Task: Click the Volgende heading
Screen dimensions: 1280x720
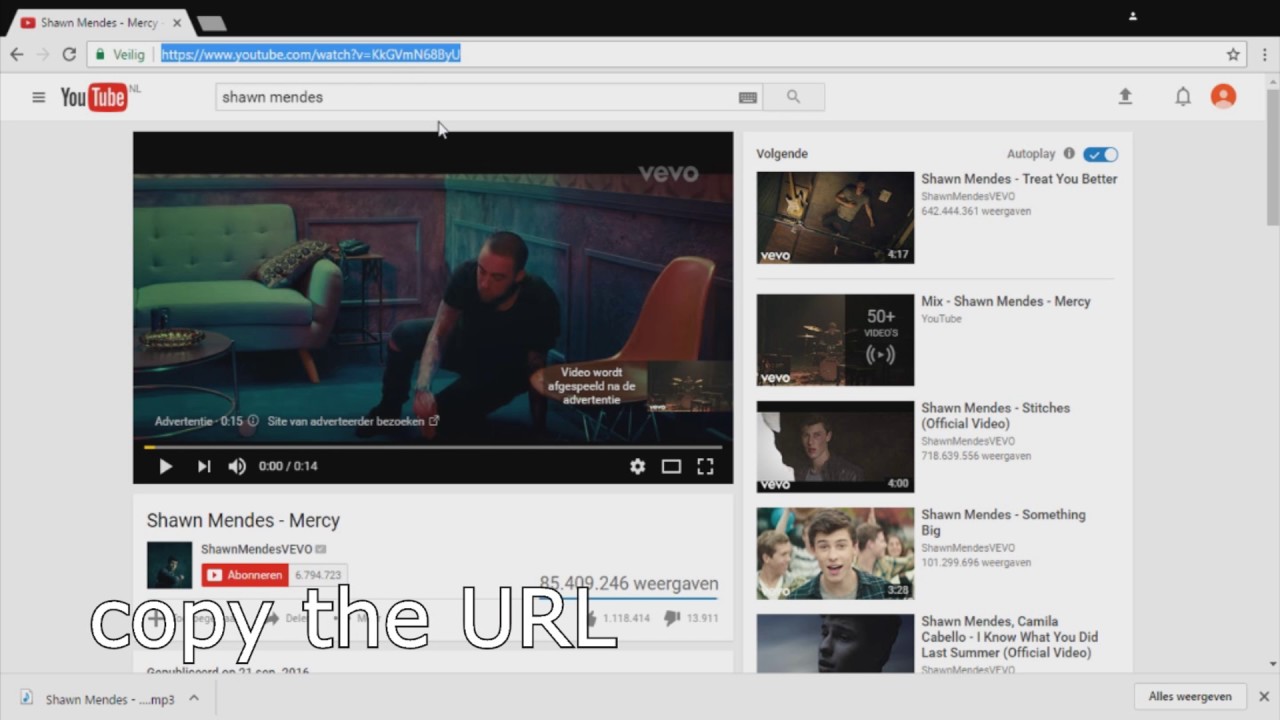Action: 782,154
